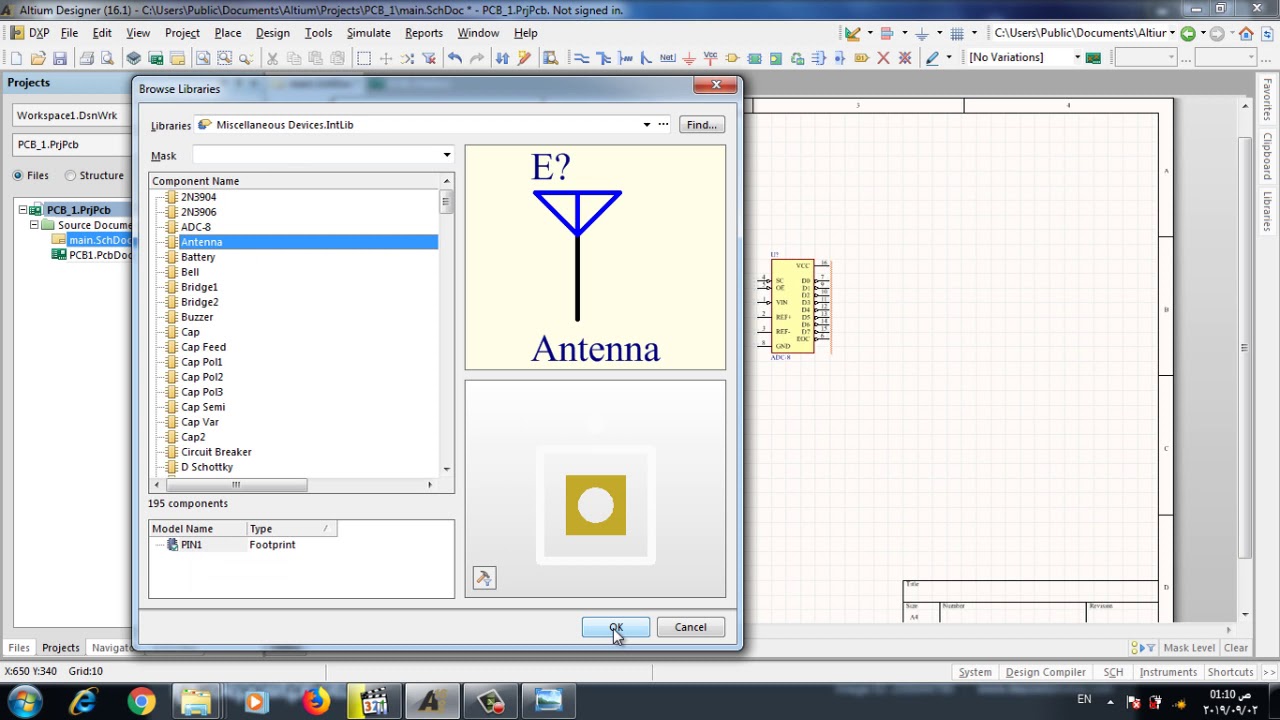
Task: Click the undo arrow icon
Action: click(x=454, y=58)
